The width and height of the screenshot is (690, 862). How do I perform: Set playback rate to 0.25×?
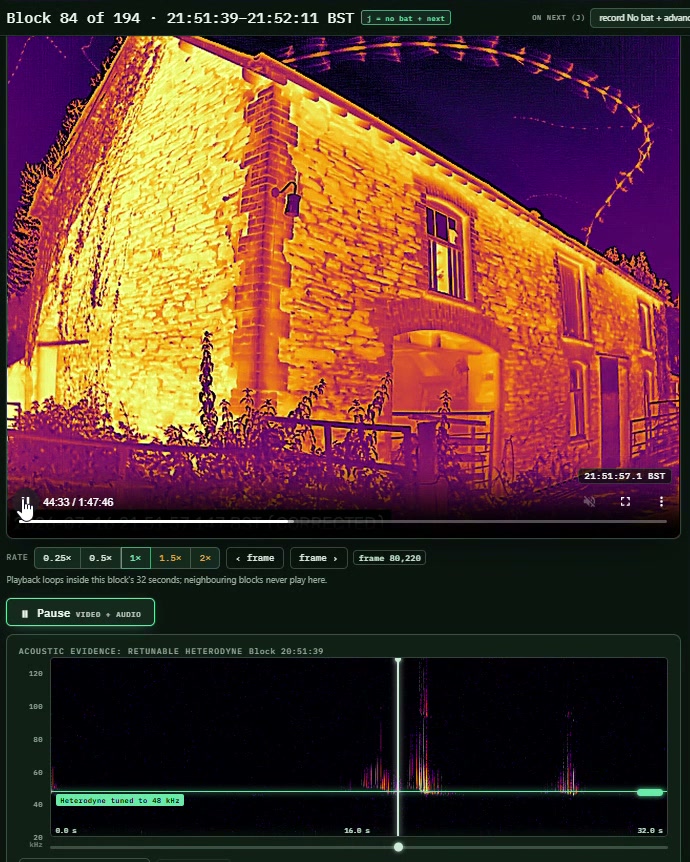coord(57,558)
